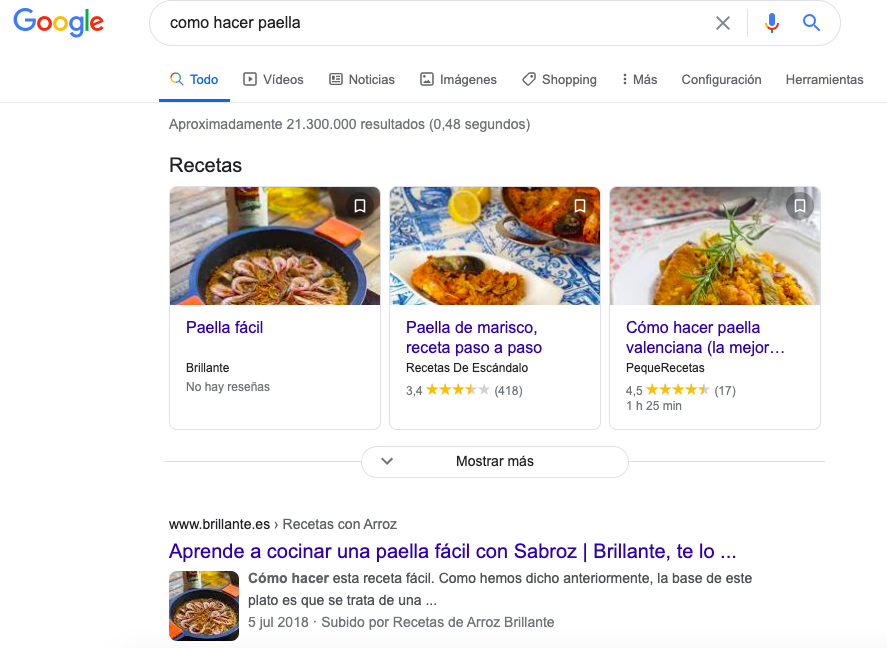Go to the Shopping tab
Image resolution: width=887 pixels, height=648 pixels.
click(x=559, y=80)
